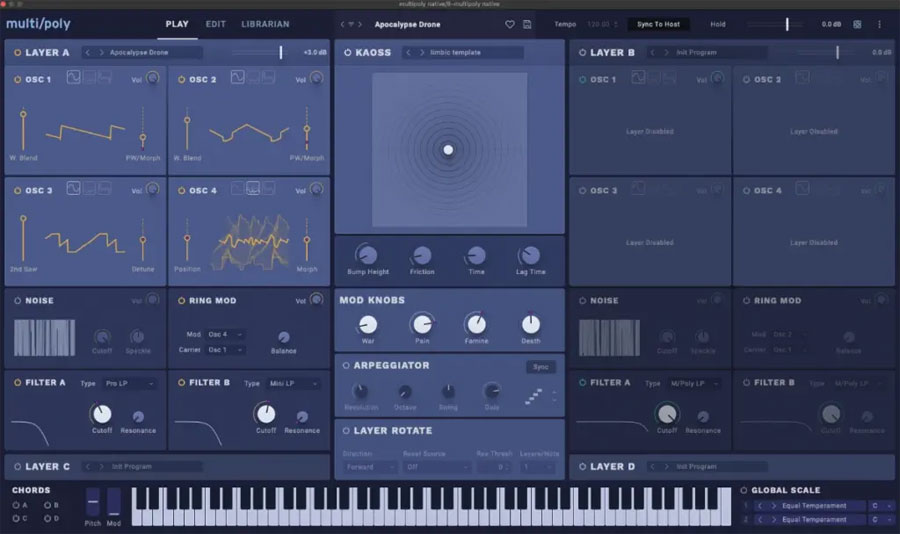This screenshot has width=900, height=534.
Task: Click the previous-preset arrow beside Apocalypse Drone in top bar
Action: click(x=343, y=24)
